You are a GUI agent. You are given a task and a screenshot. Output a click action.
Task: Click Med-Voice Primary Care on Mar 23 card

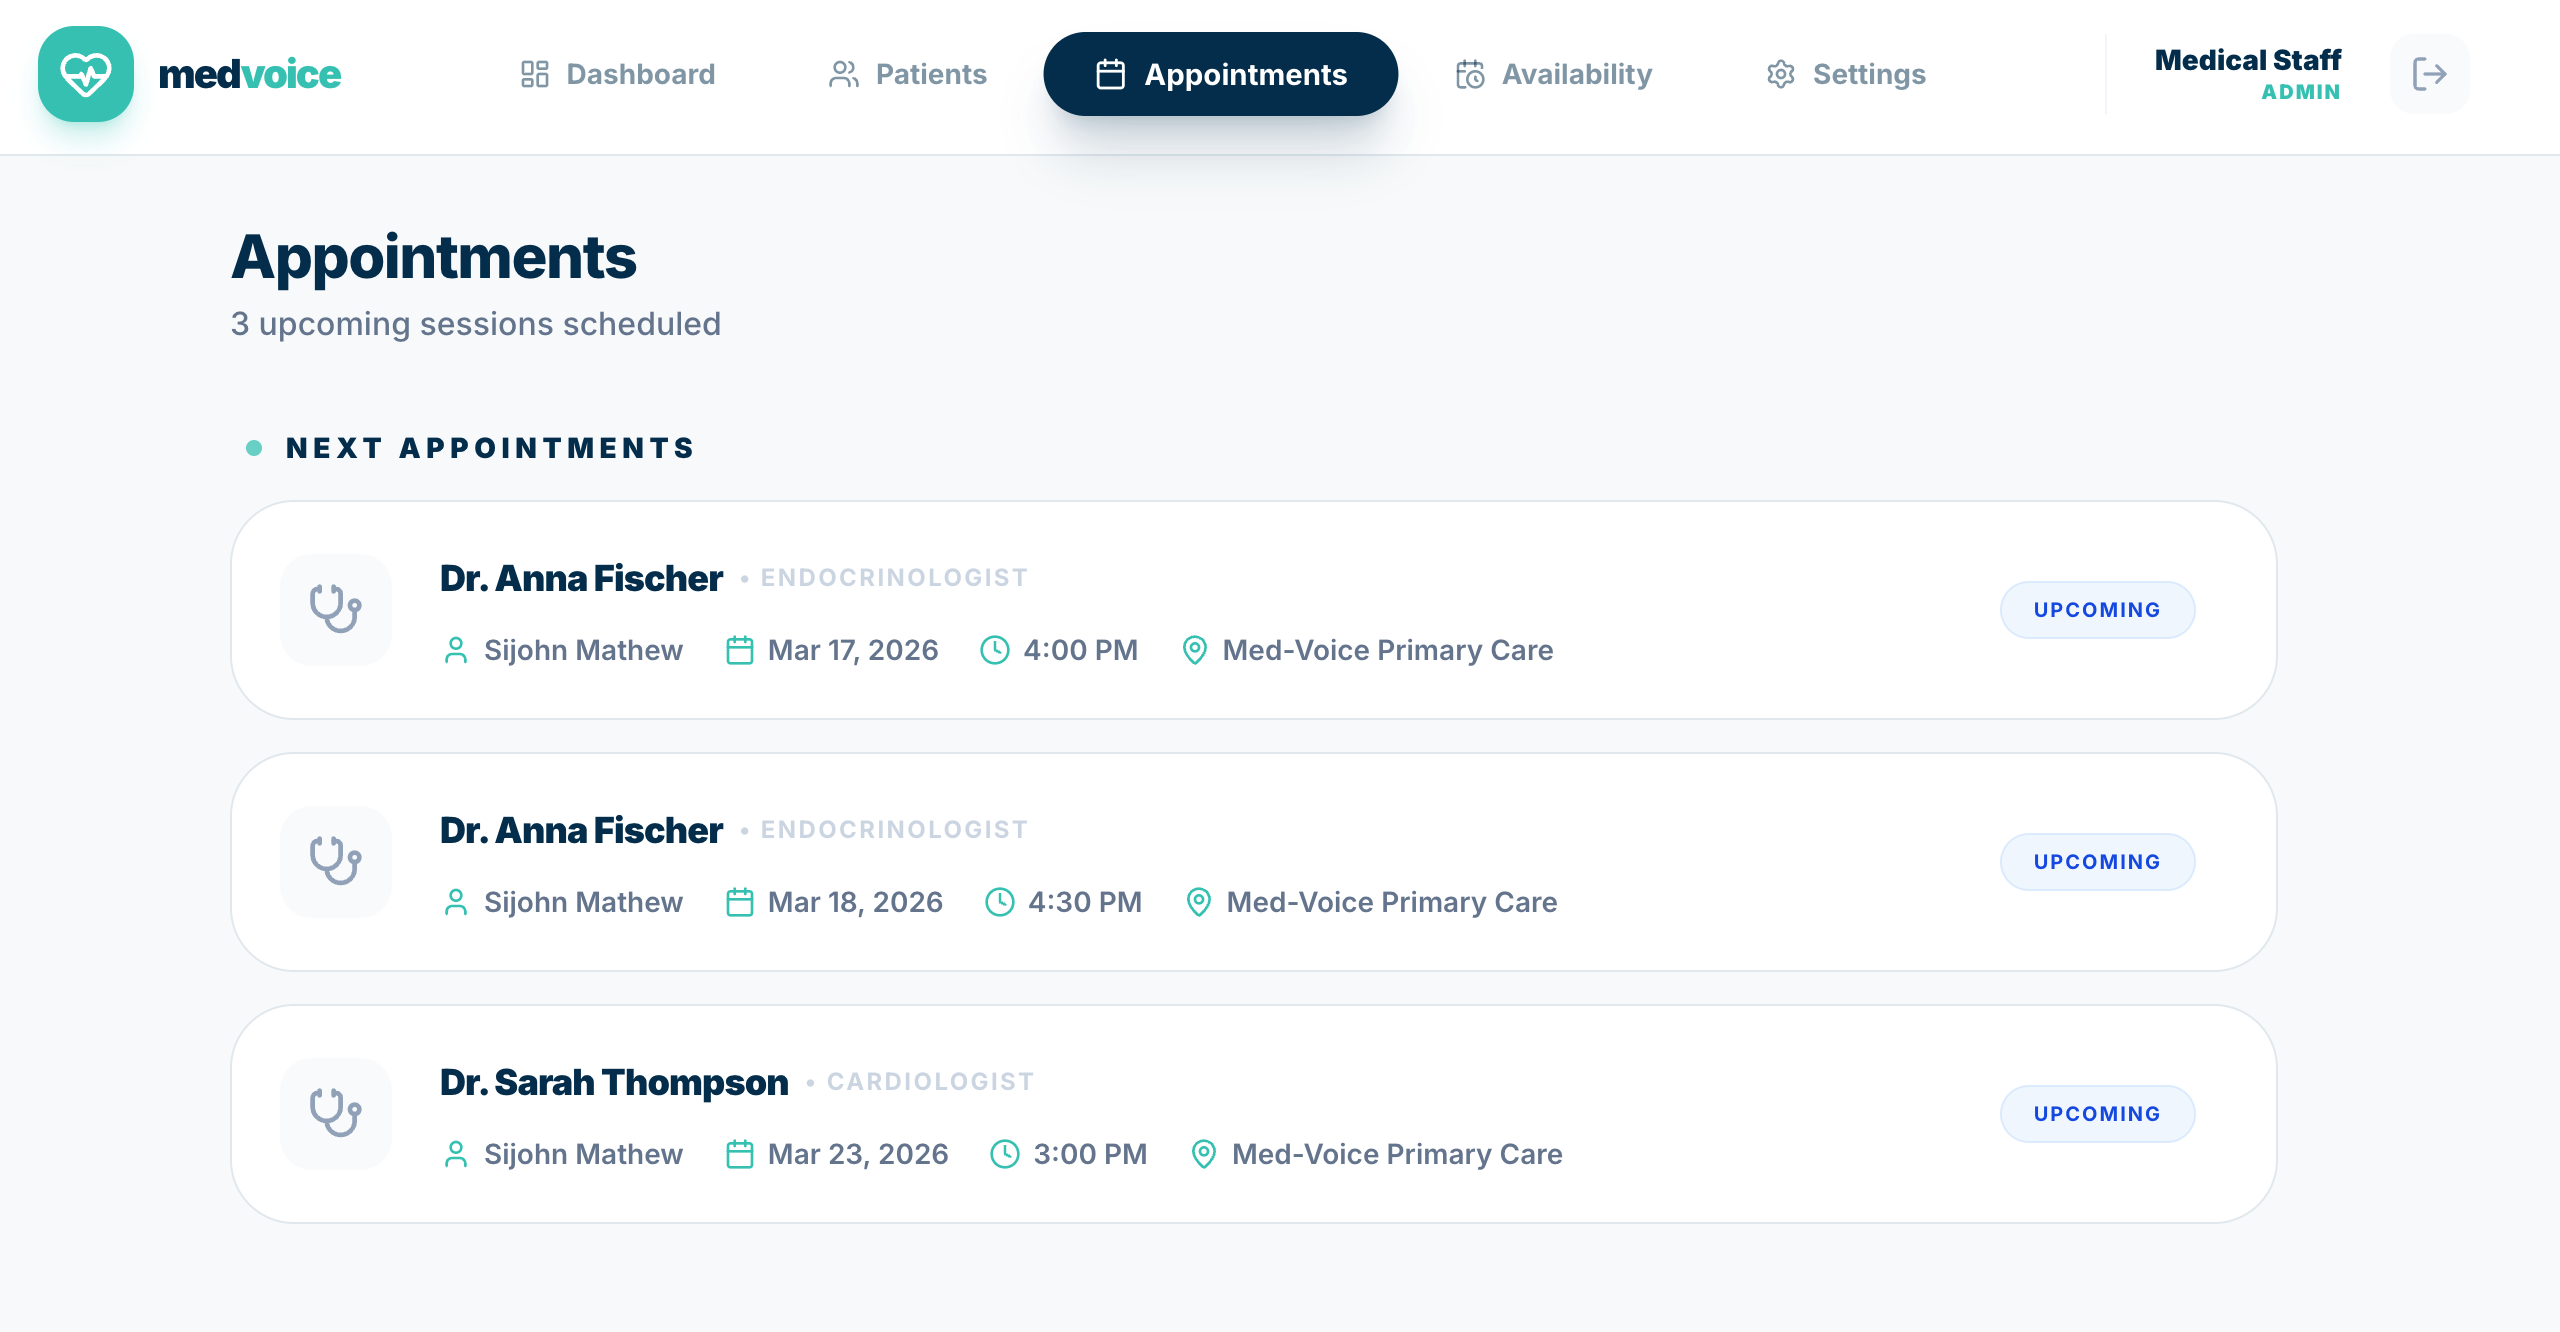click(1396, 1154)
